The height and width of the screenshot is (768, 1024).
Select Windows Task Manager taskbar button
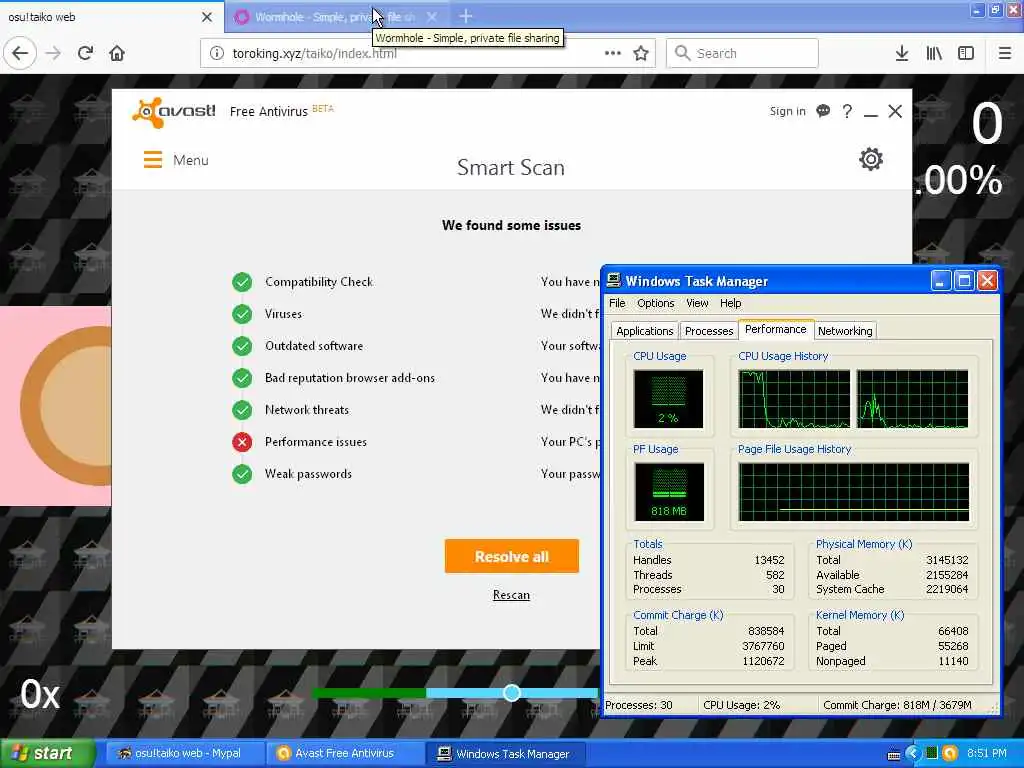(505, 754)
